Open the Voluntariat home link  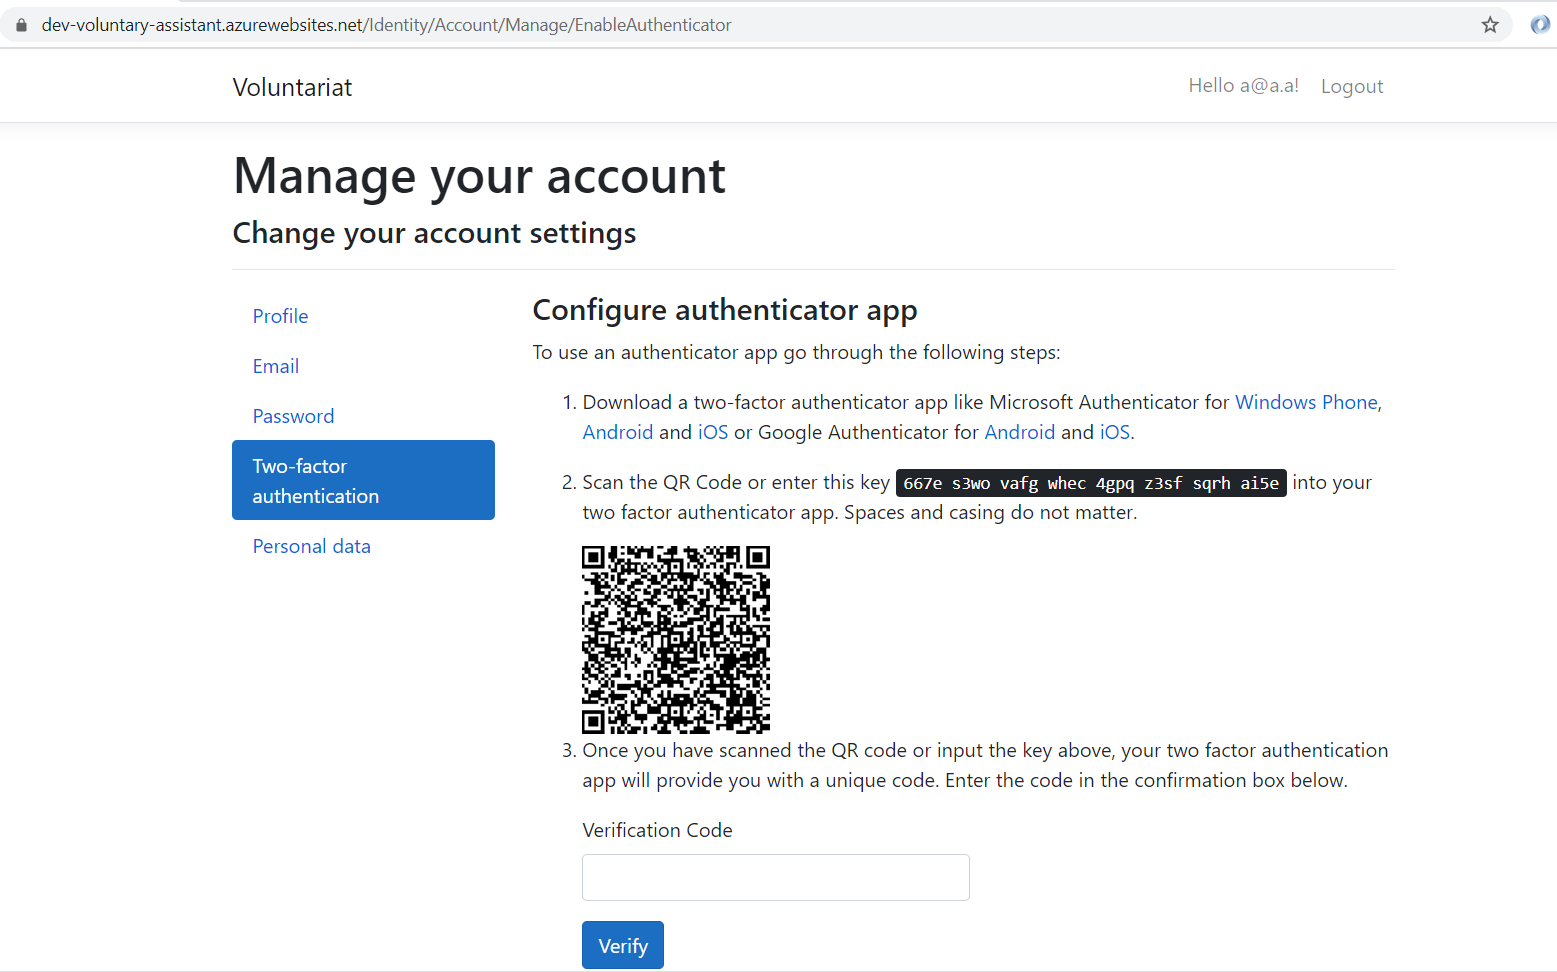[x=292, y=87]
